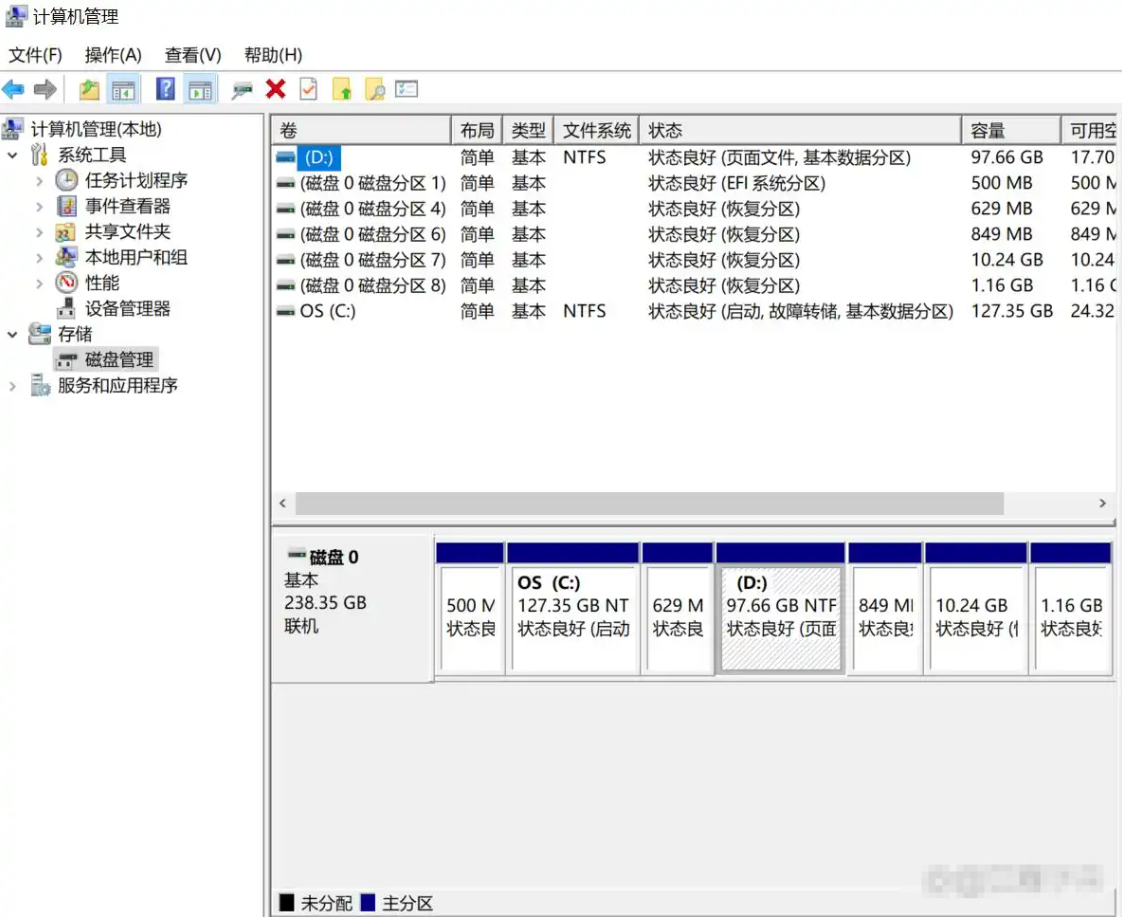
Task: Collapse the 存储 tree node
Action: click(11, 334)
